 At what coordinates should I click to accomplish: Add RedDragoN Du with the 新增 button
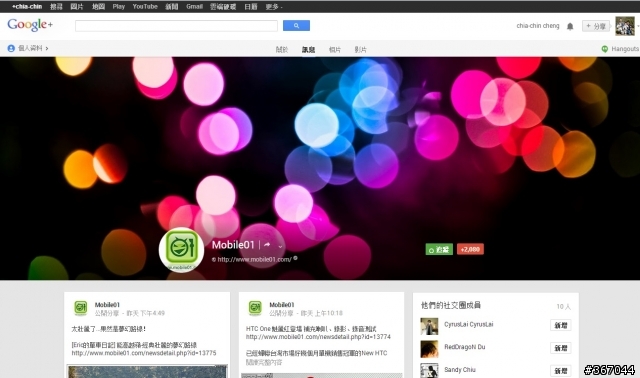click(x=560, y=348)
